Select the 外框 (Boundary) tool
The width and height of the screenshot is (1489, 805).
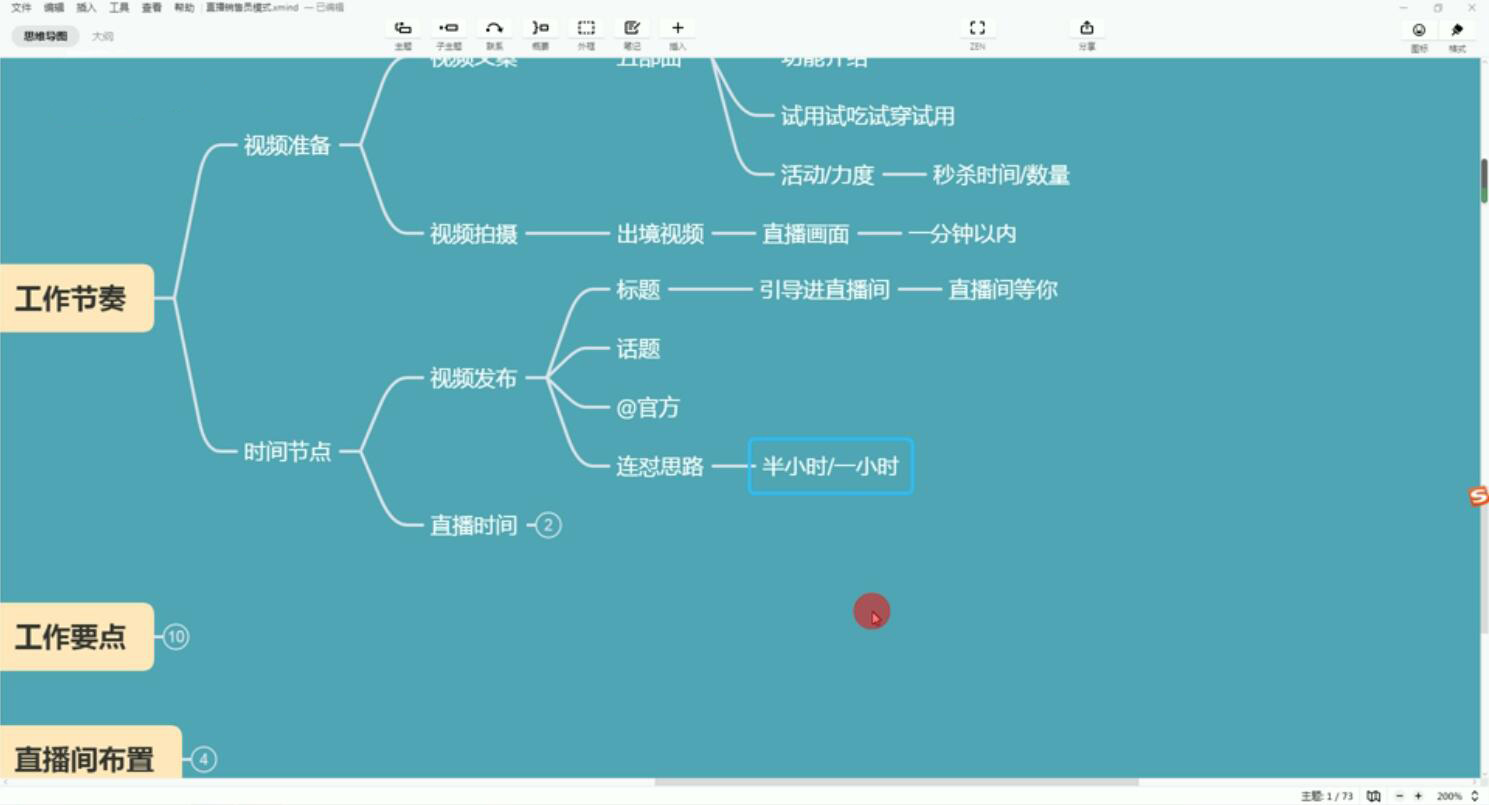click(586, 28)
